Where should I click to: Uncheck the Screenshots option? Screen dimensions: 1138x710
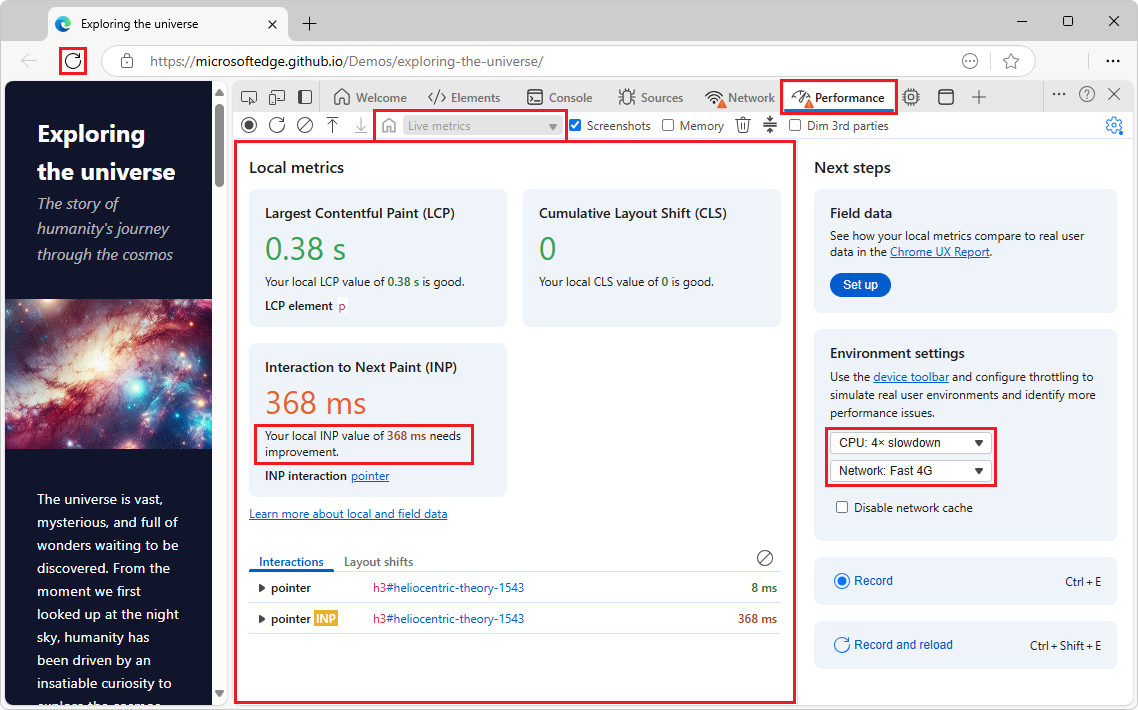point(573,125)
